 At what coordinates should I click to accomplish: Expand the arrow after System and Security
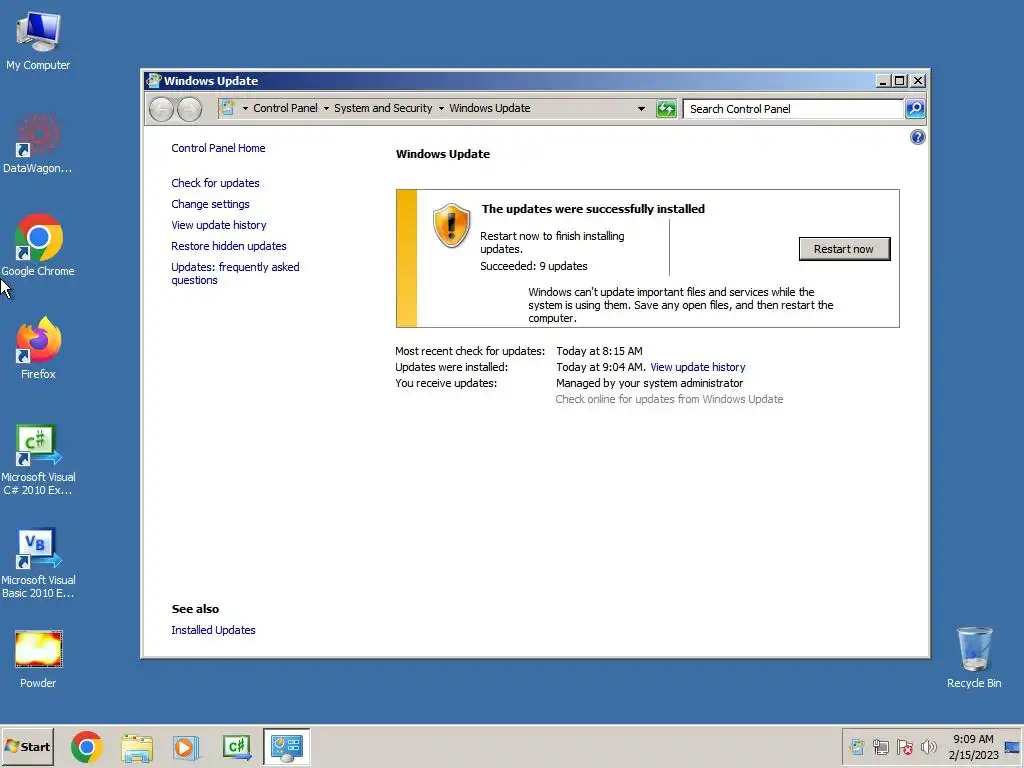(441, 108)
